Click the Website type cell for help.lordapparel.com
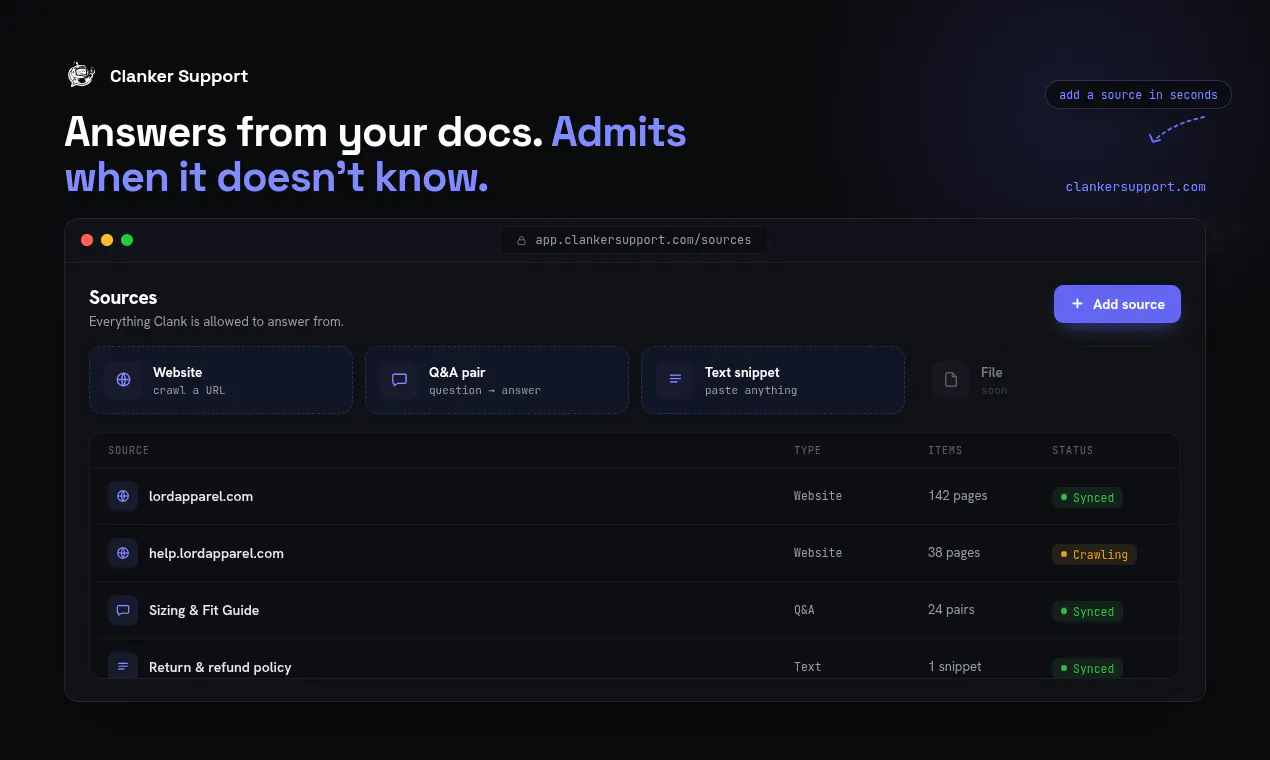This screenshot has width=1270, height=760. pos(818,553)
